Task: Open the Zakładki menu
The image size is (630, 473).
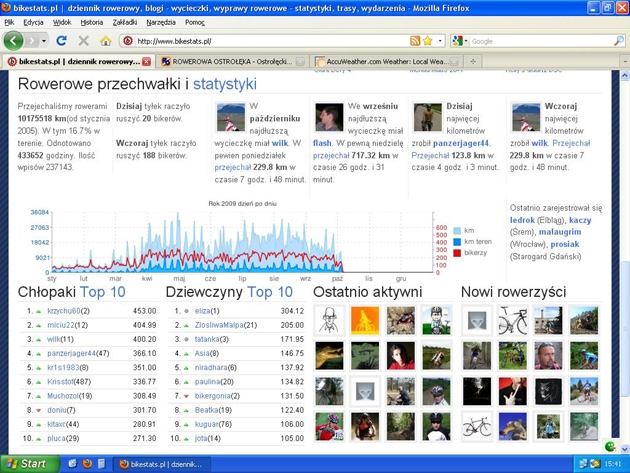Action: point(124,21)
